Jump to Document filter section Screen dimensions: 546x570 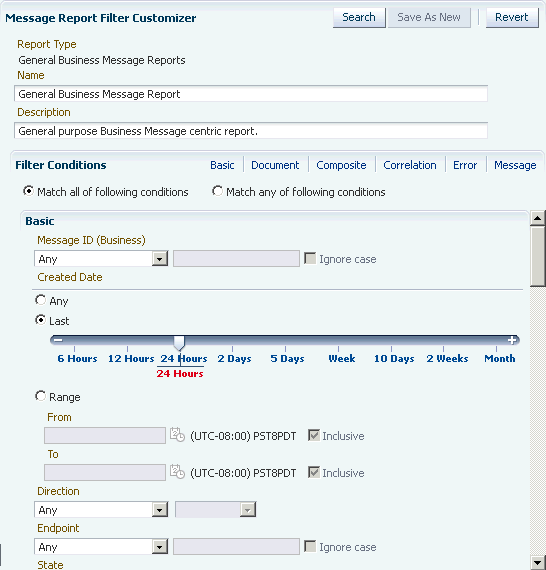[x=275, y=165]
